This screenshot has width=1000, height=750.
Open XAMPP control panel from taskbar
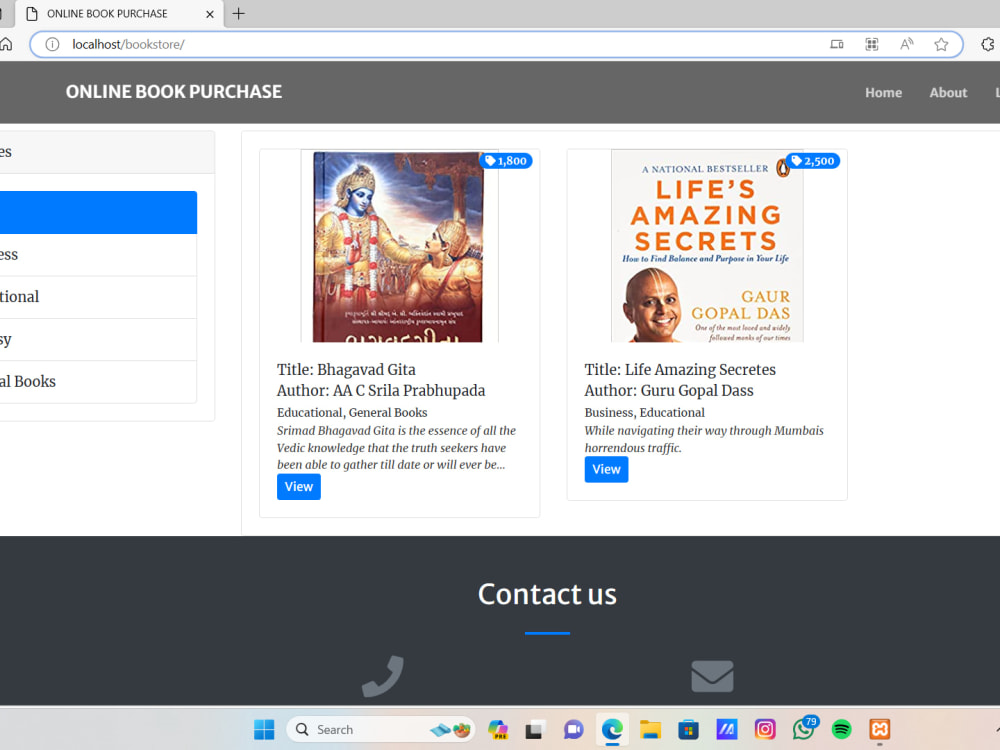click(879, 730)
